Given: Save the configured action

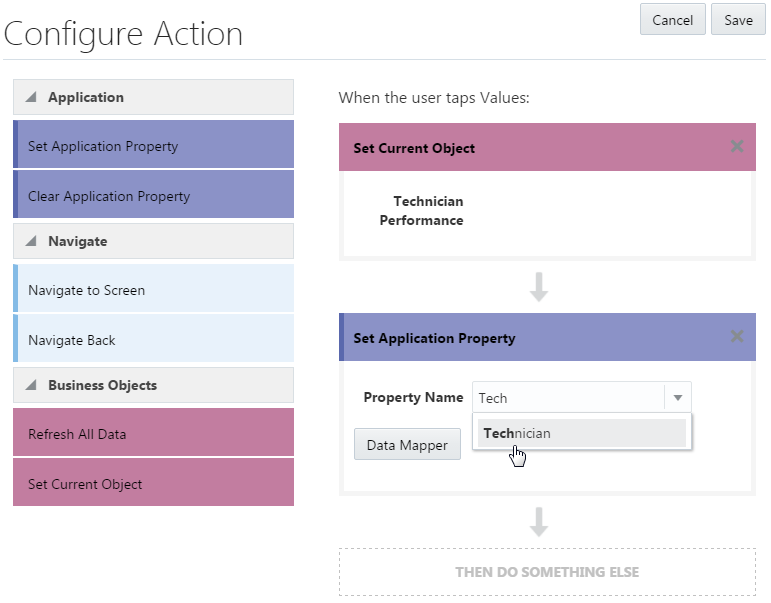Looking at the screenshot, I should tap(738, 20).
